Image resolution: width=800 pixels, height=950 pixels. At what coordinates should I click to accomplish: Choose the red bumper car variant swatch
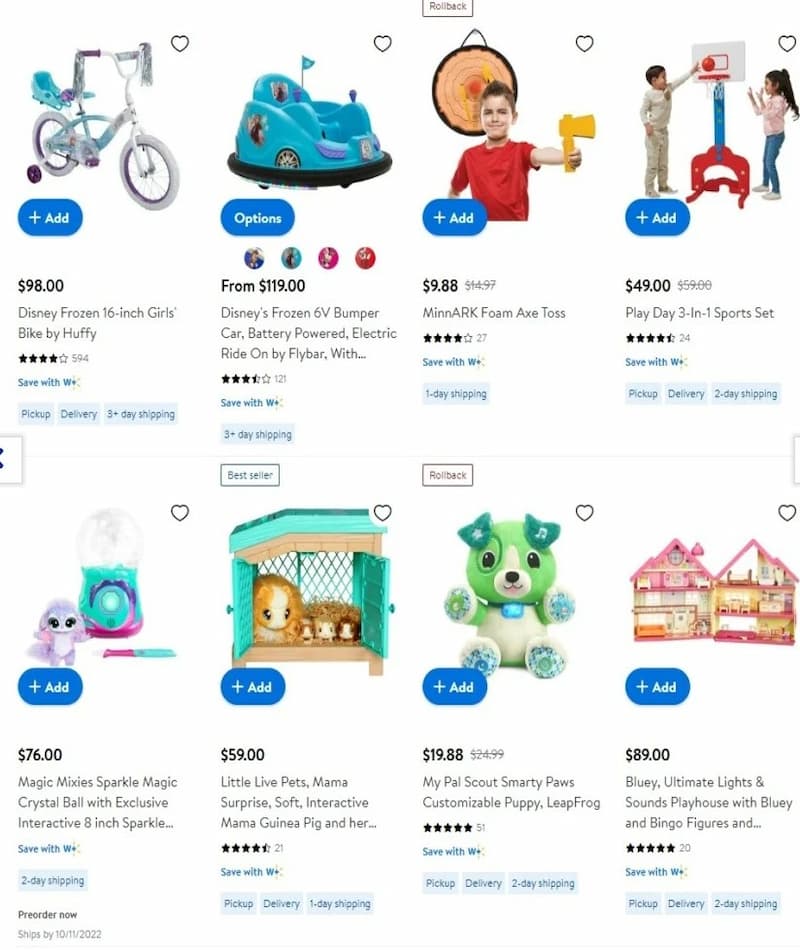365,258
